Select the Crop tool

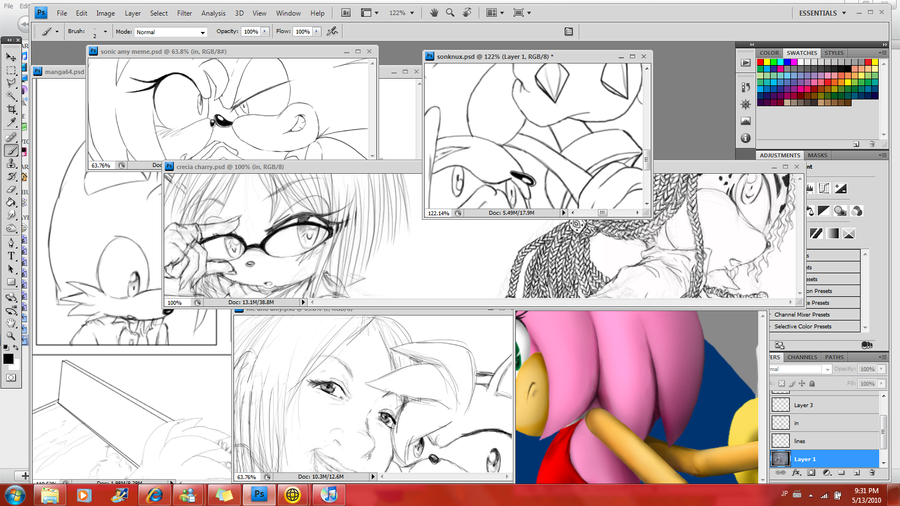[11, 109]
